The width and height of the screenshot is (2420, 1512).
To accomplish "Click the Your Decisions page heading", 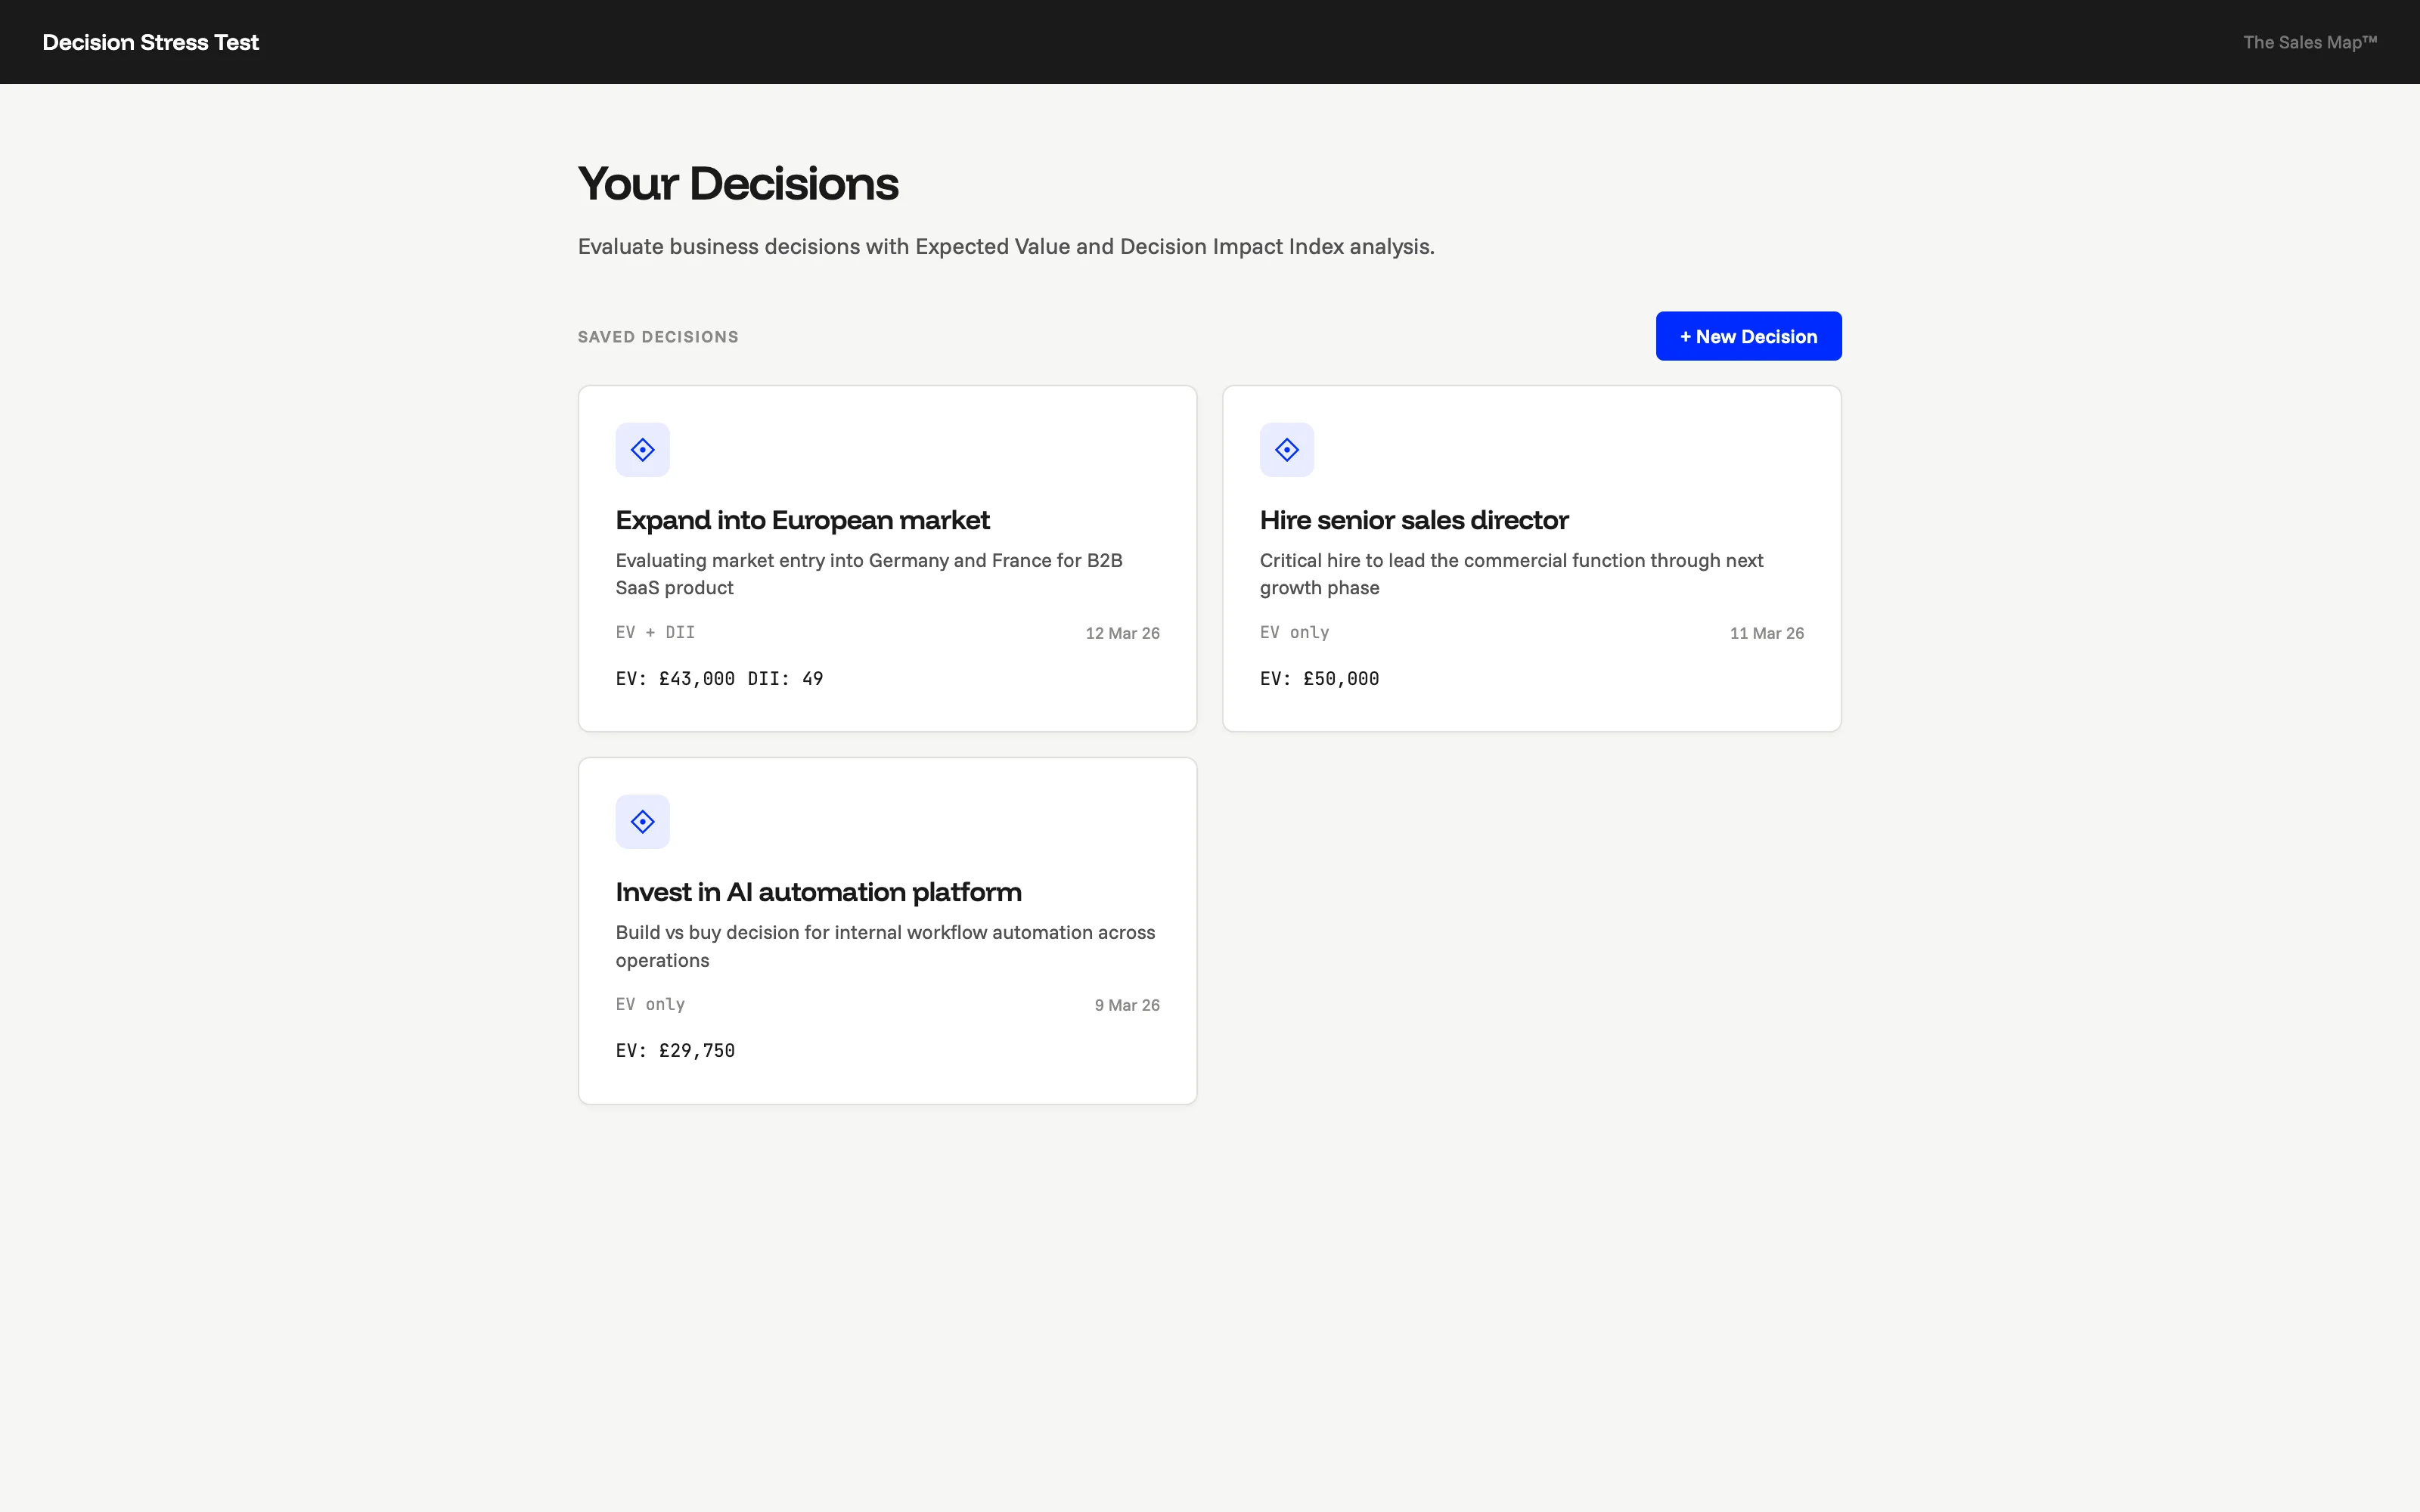I will click(x=738, y=182).
